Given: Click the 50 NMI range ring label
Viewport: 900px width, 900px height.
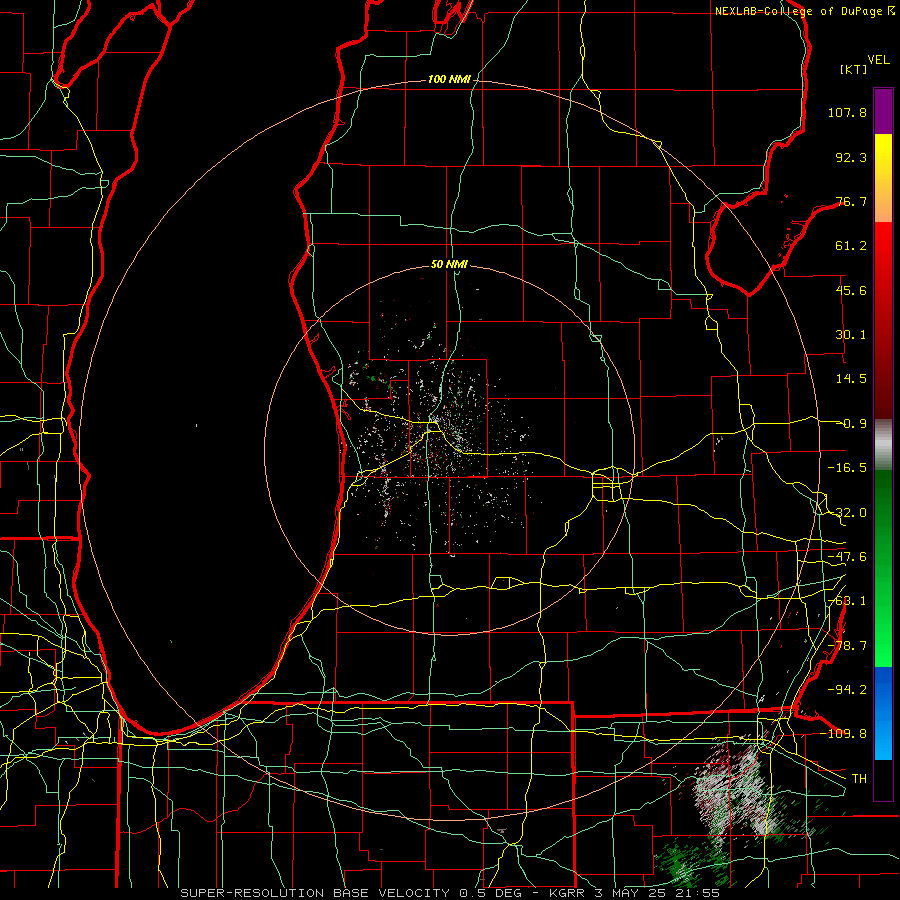Looking at the screenshot, I should coord(449,265).
